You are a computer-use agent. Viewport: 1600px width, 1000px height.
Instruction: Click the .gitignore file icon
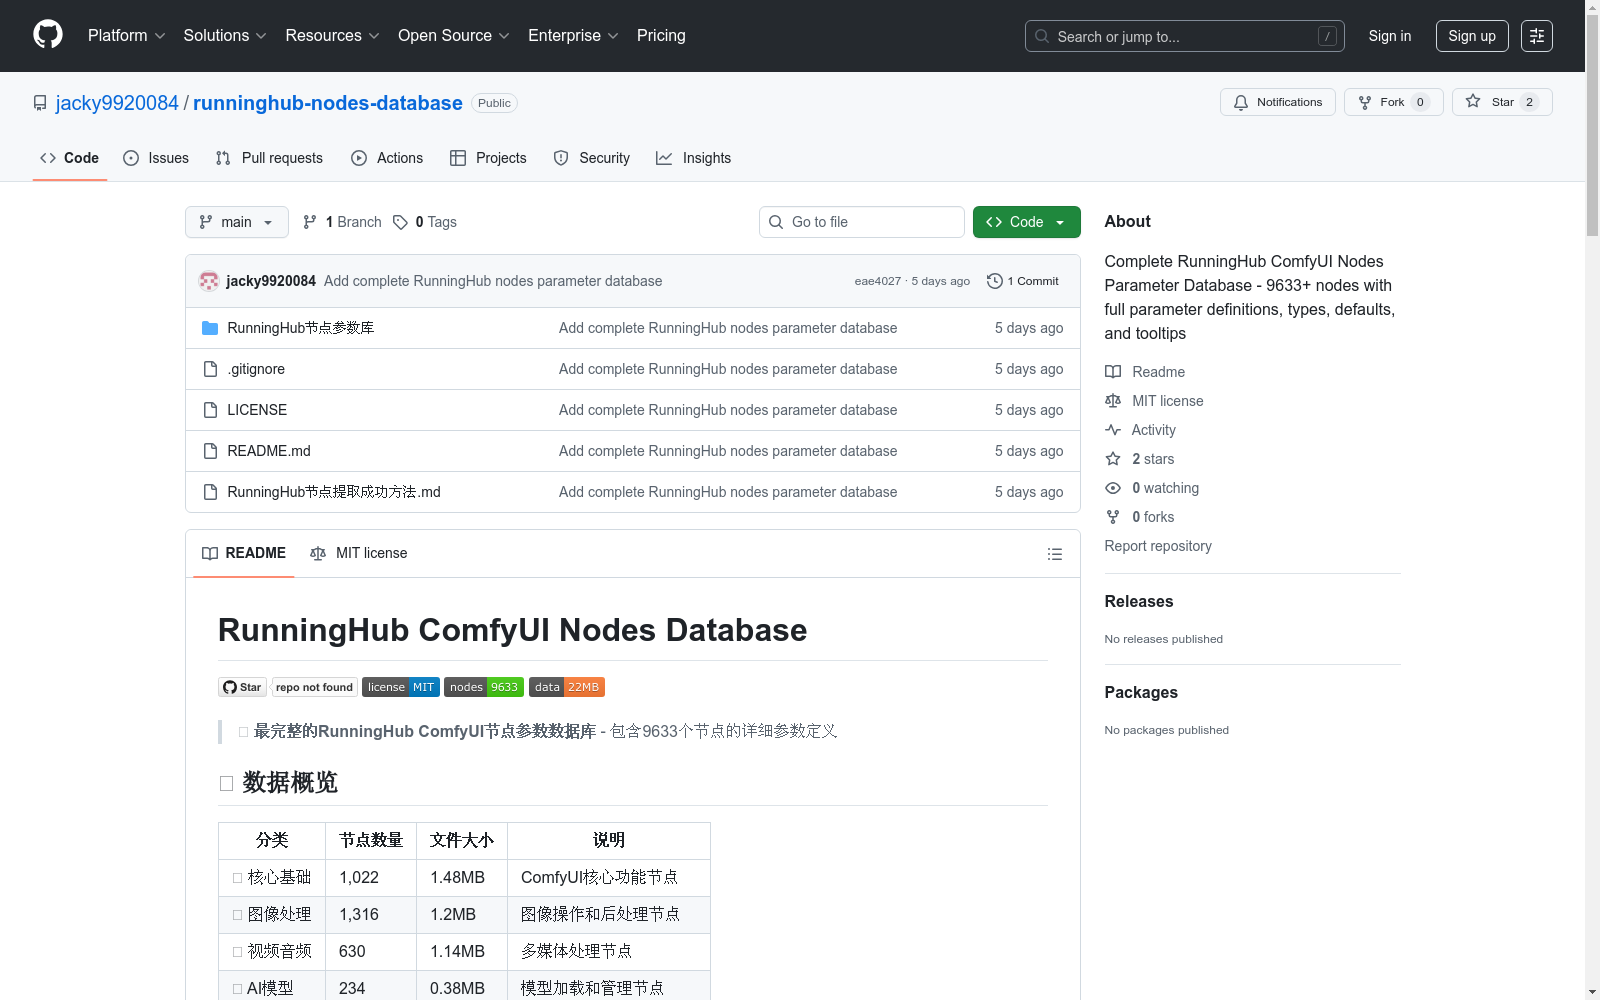pos(210,369)
